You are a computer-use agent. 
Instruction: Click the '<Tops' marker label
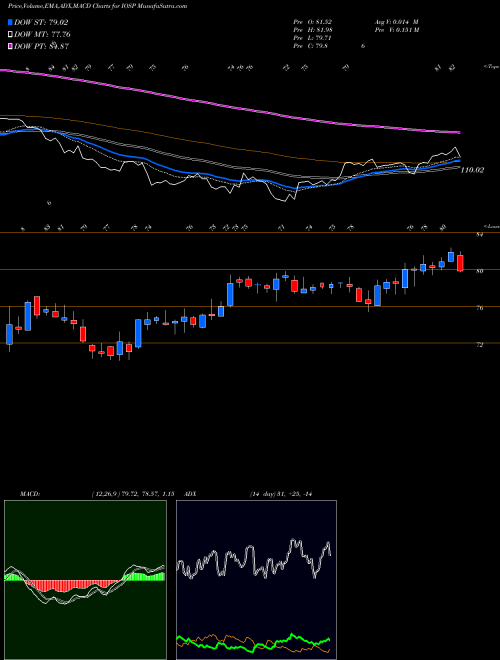491,67
